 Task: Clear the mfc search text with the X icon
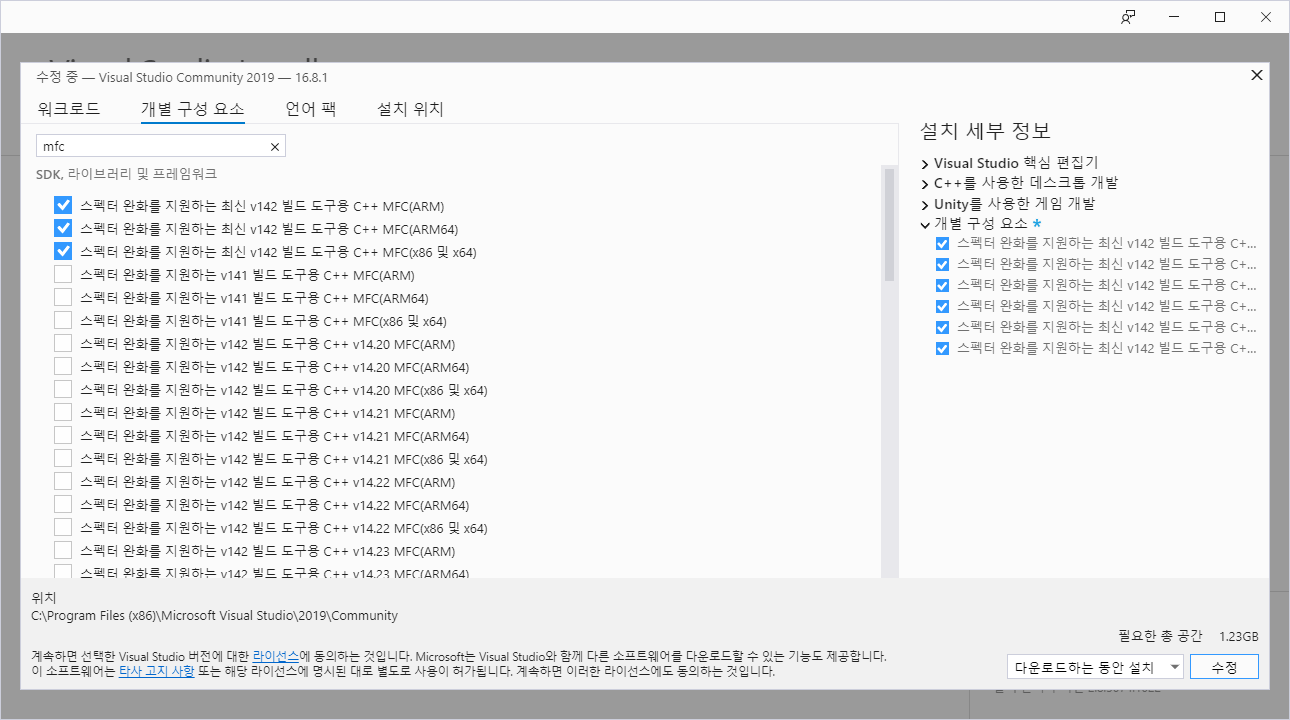click(275, 147)
